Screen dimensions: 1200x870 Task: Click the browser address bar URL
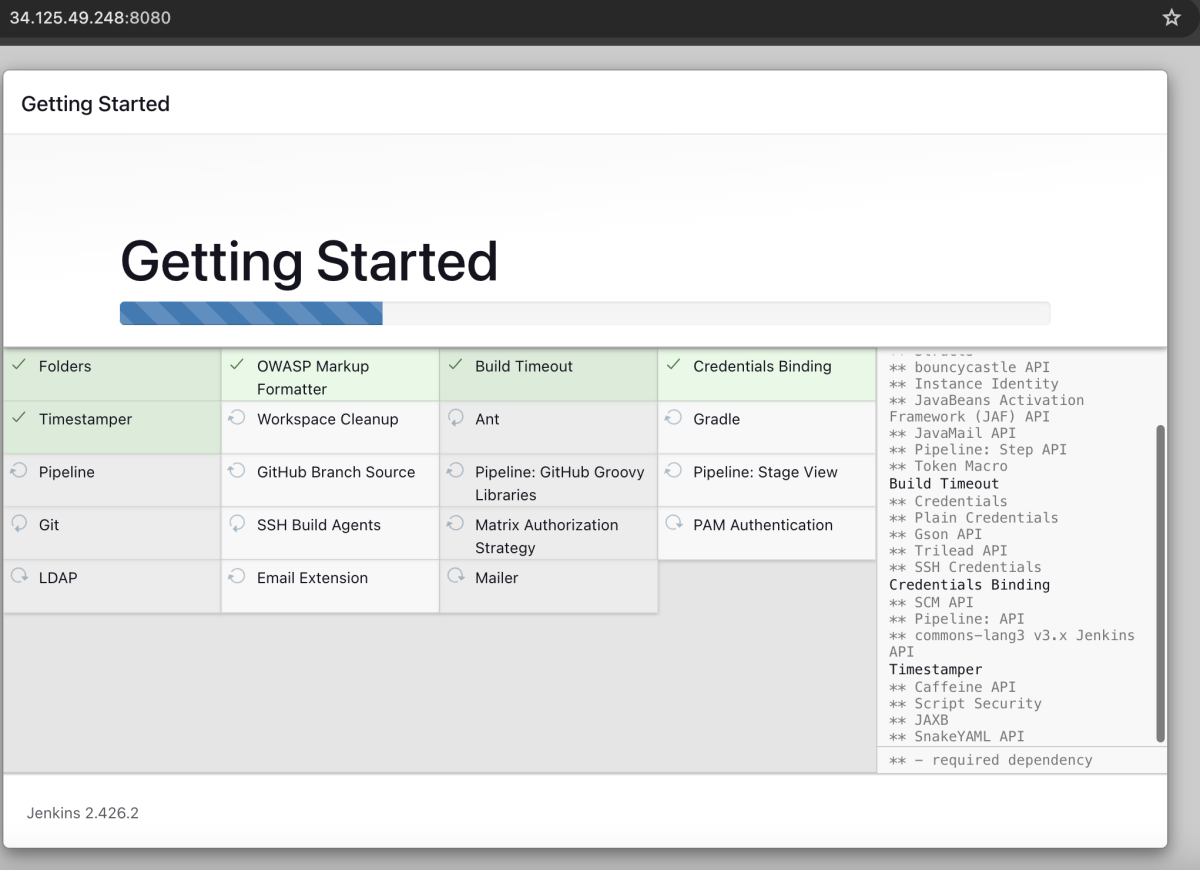click(x=90, y=18)
